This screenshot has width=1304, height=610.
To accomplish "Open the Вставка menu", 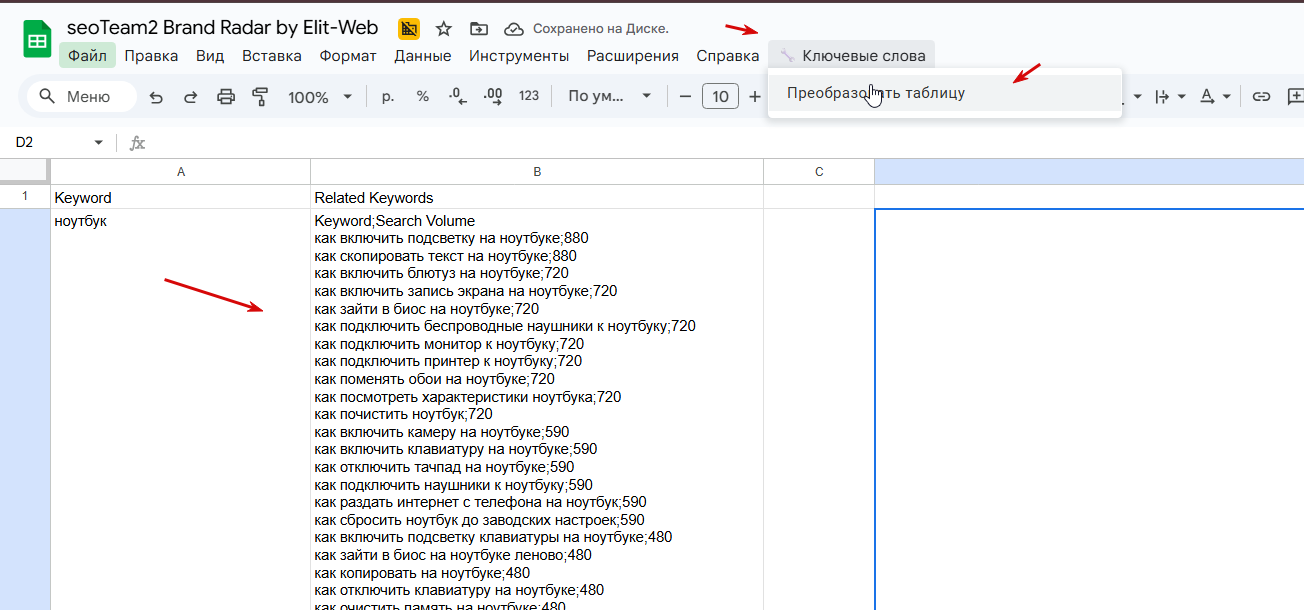I will click(272, 56).
